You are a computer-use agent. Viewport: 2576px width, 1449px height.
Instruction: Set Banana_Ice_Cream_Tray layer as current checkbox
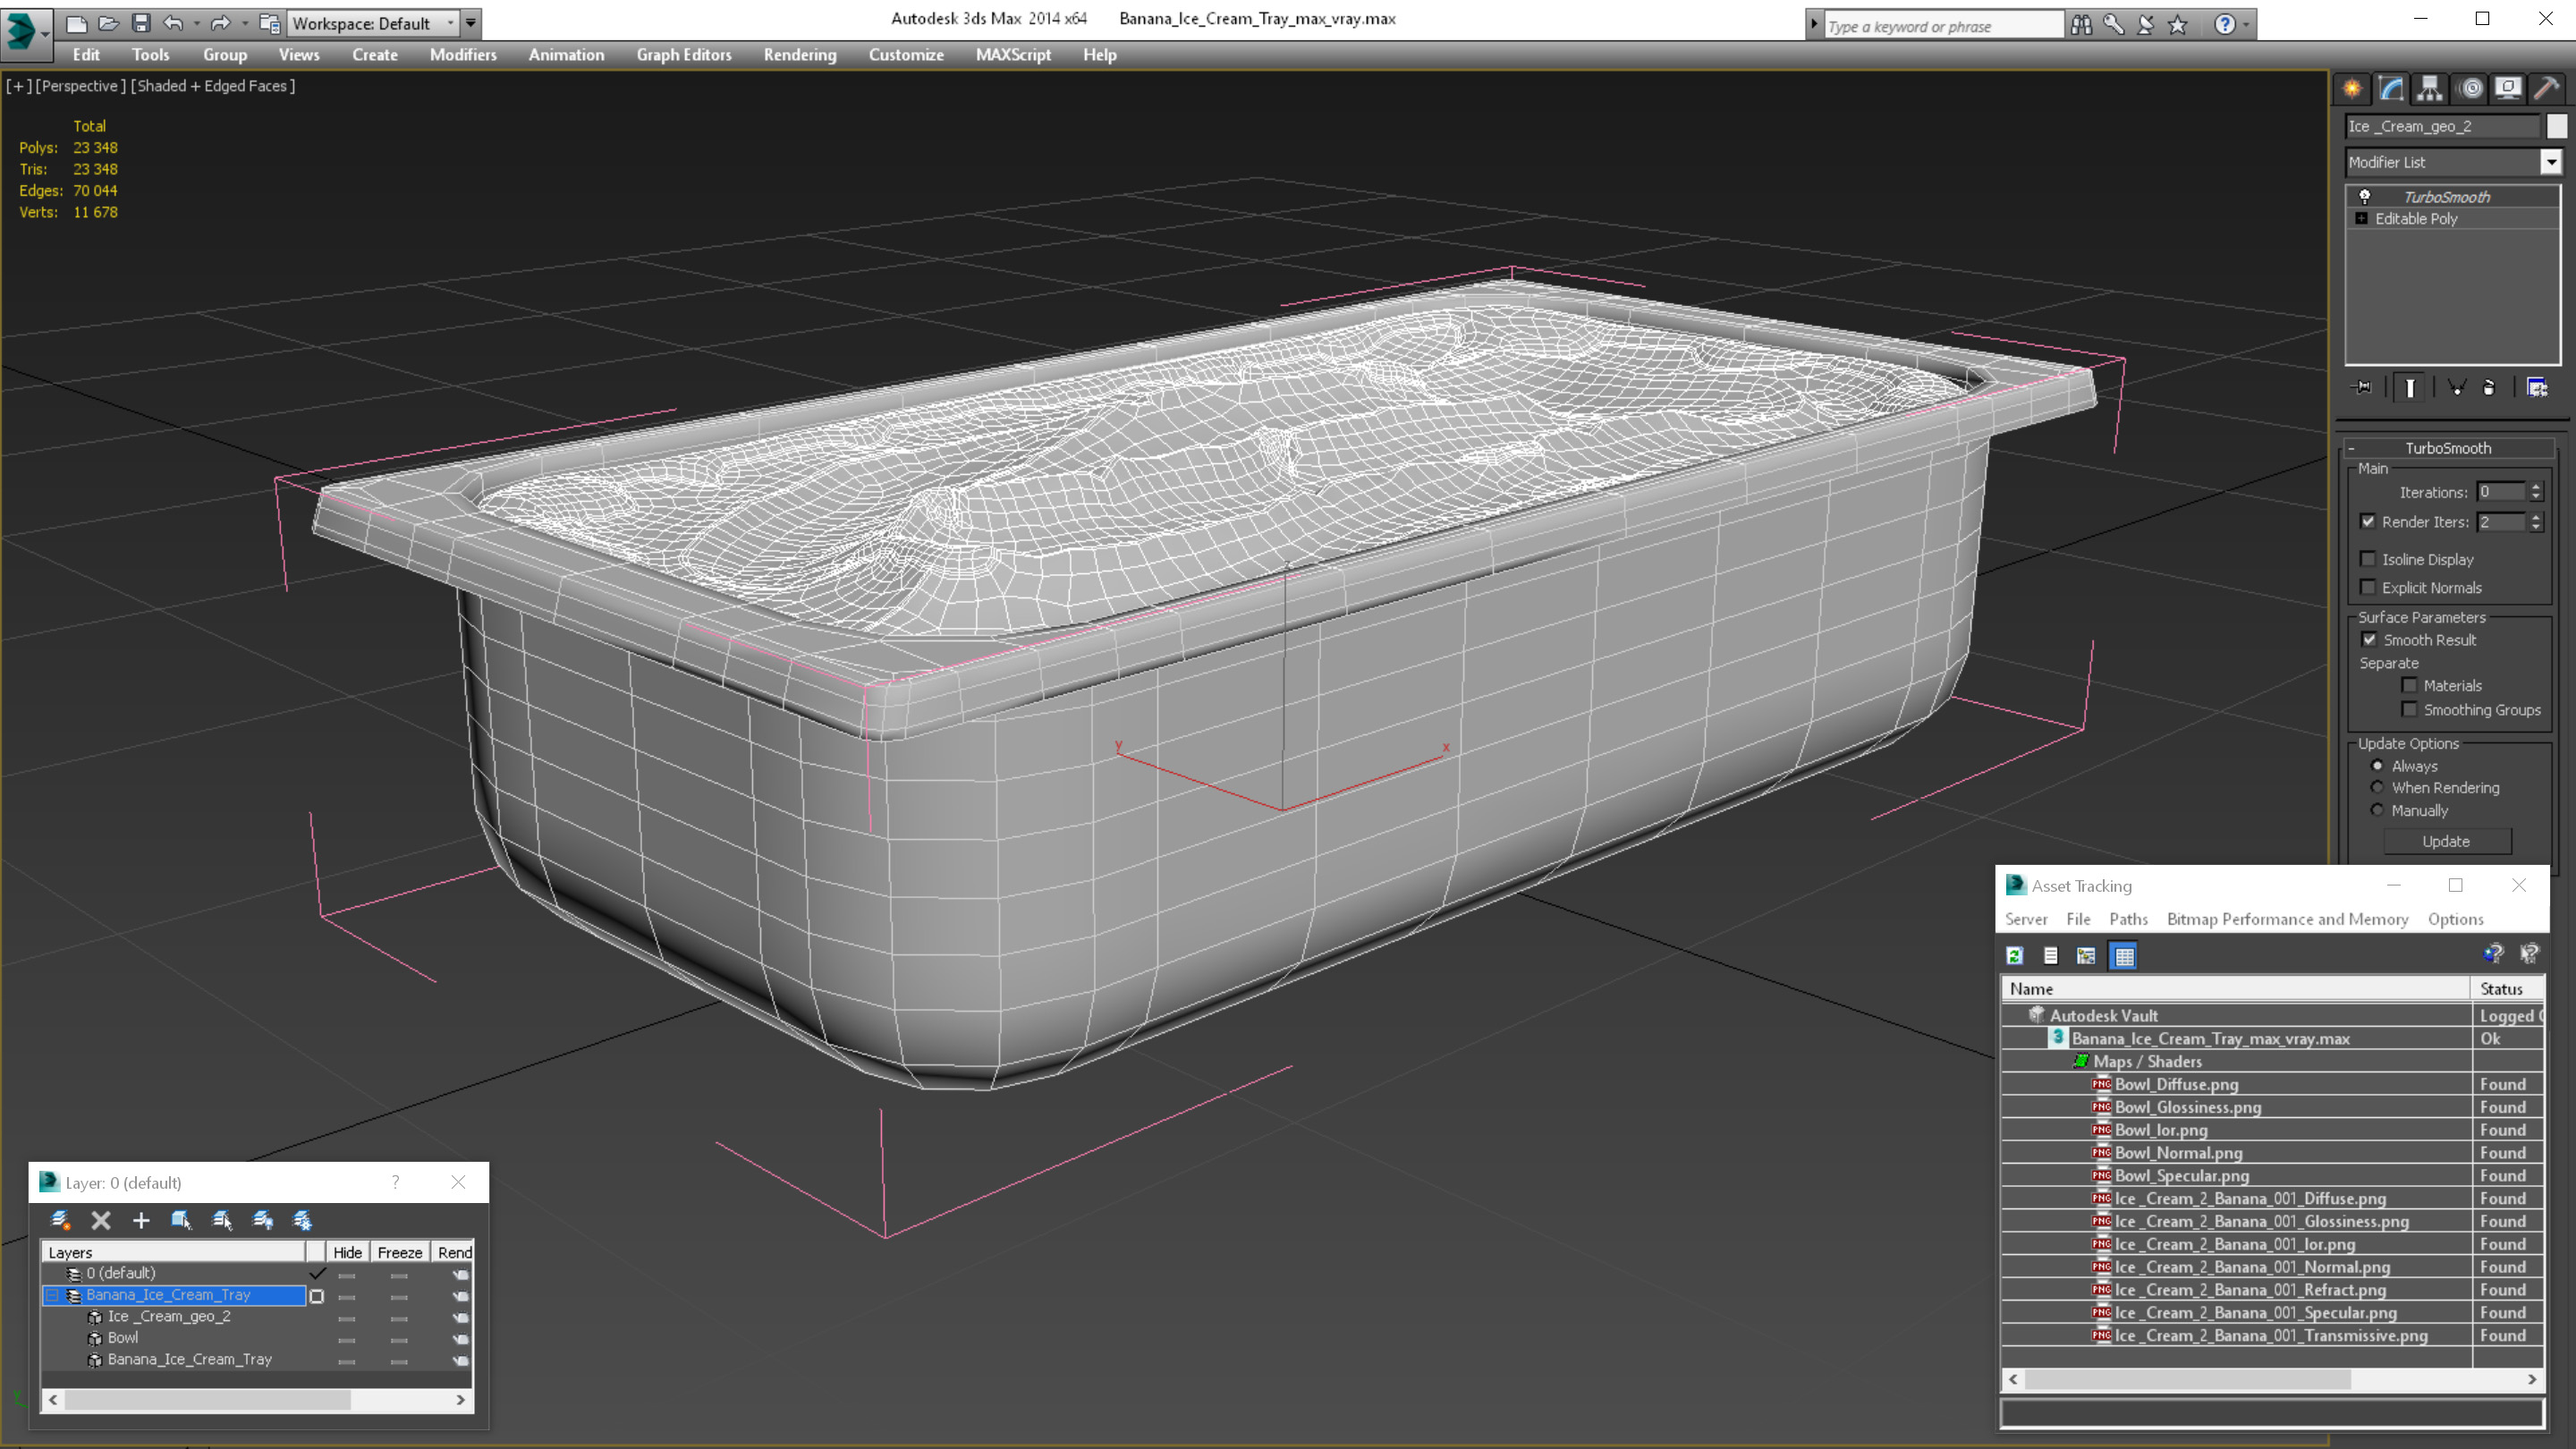pyautogui.click(x=317, y=1296)
